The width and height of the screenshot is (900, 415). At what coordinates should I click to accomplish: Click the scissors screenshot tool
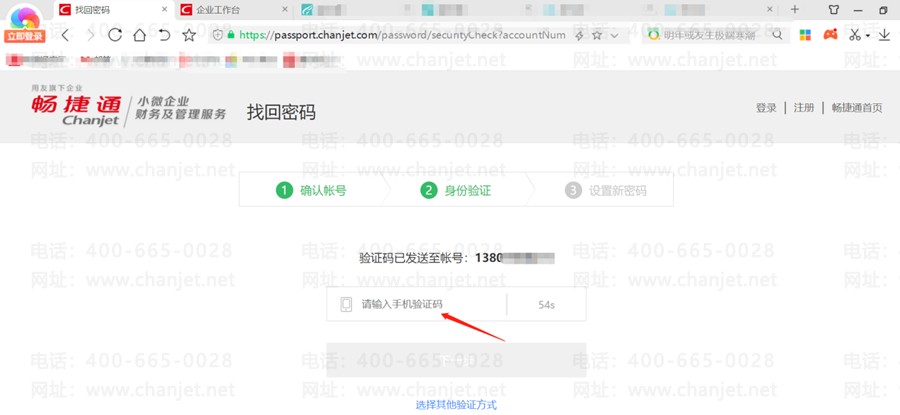(855, 35)
